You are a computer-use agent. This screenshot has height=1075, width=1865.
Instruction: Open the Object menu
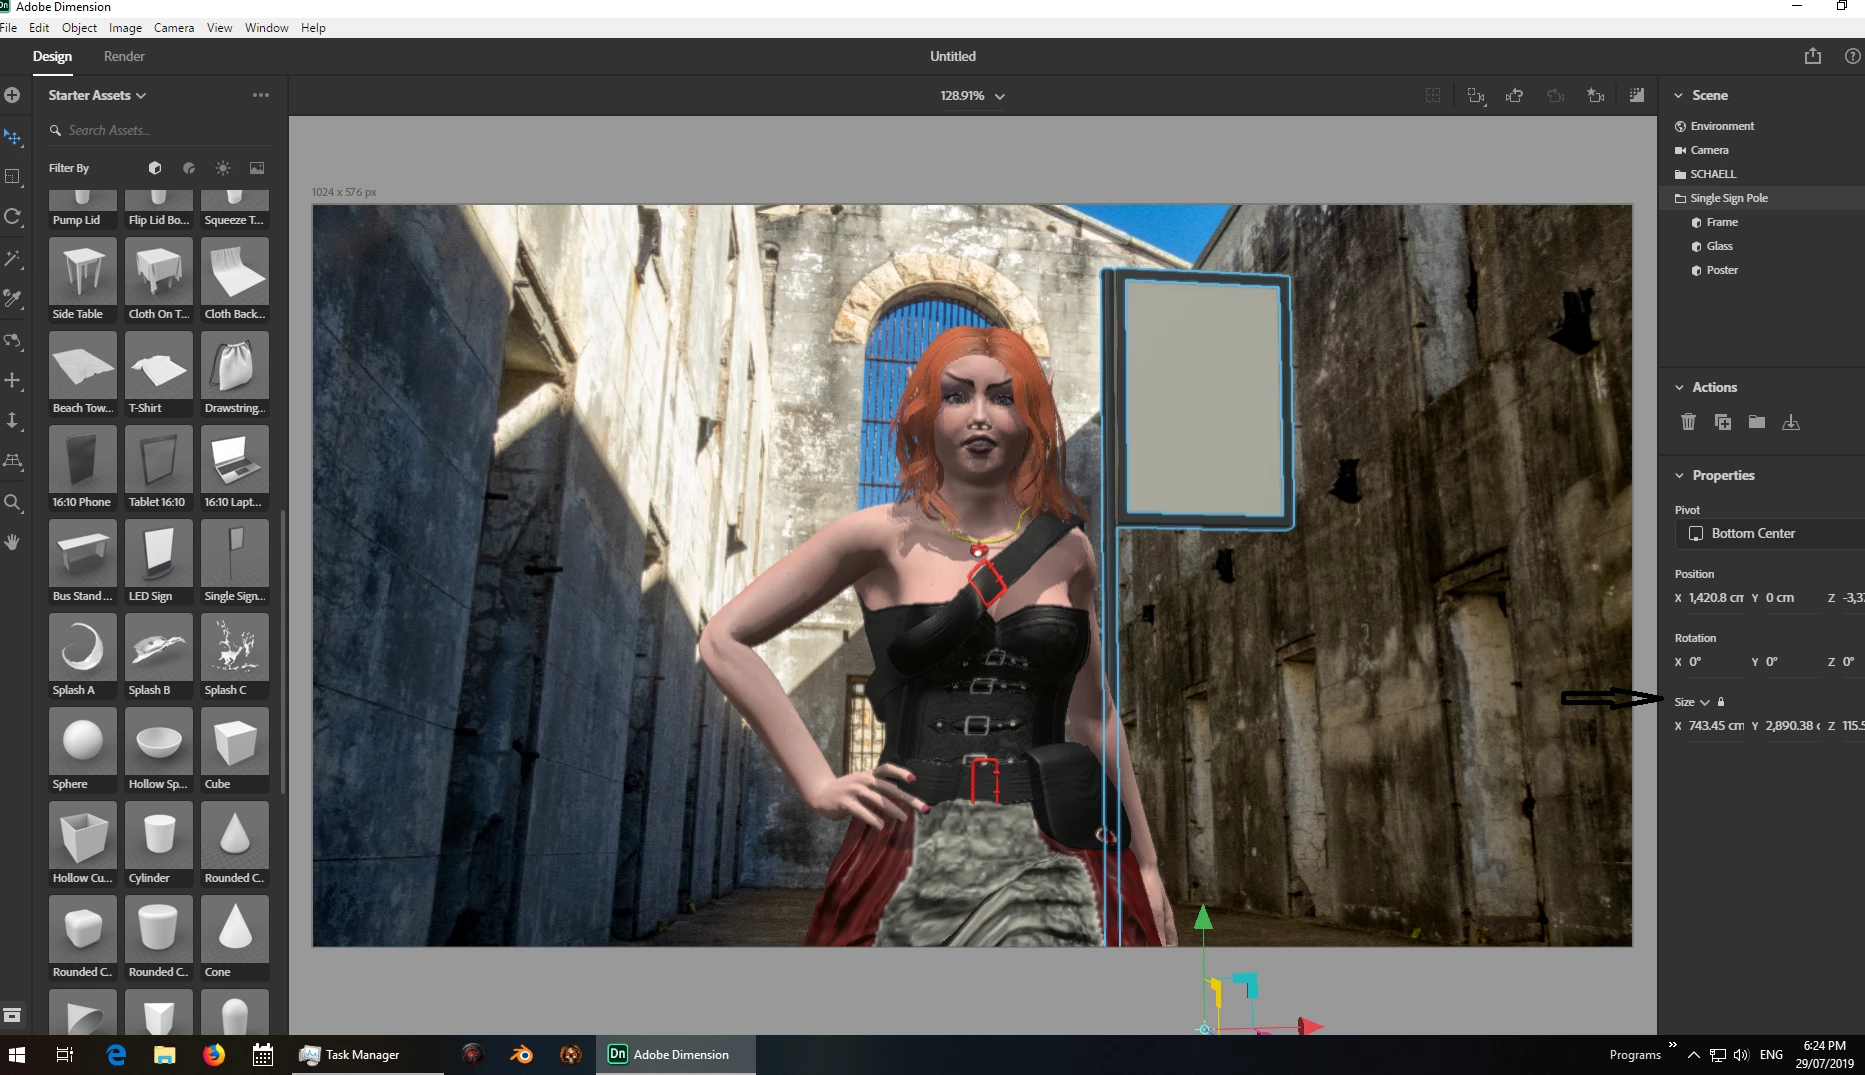pos(79,28)
